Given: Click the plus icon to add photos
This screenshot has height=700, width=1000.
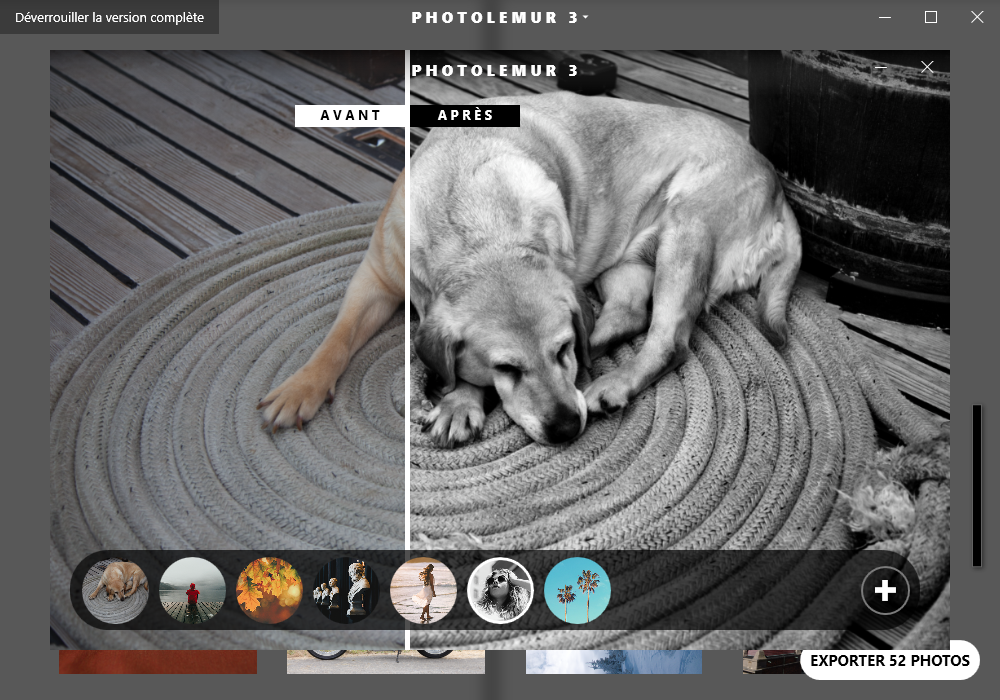Looking at the screenshot, I should [885, 590].
